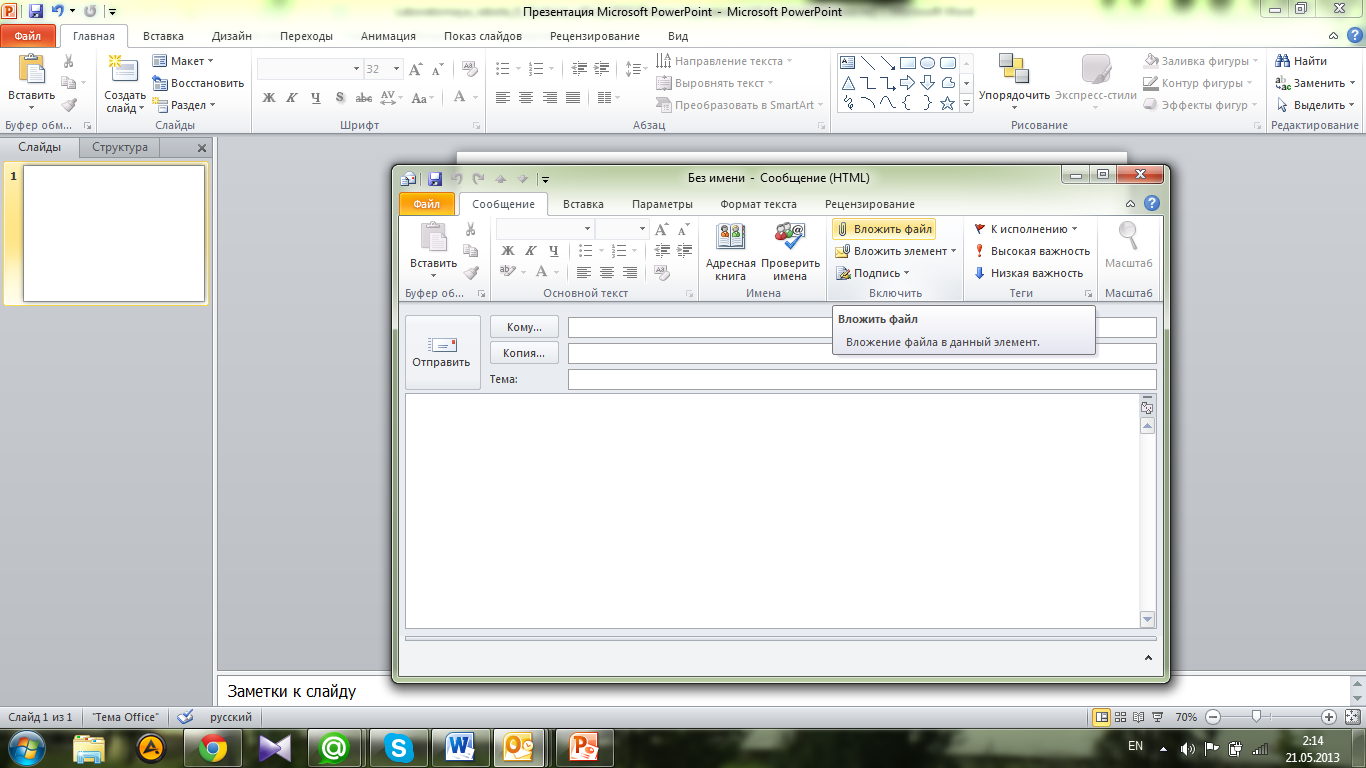Expand message header bottom pane chevron
Image resolution: width=1366 pixels, height=768 pixels.
tap(1148, 658)
